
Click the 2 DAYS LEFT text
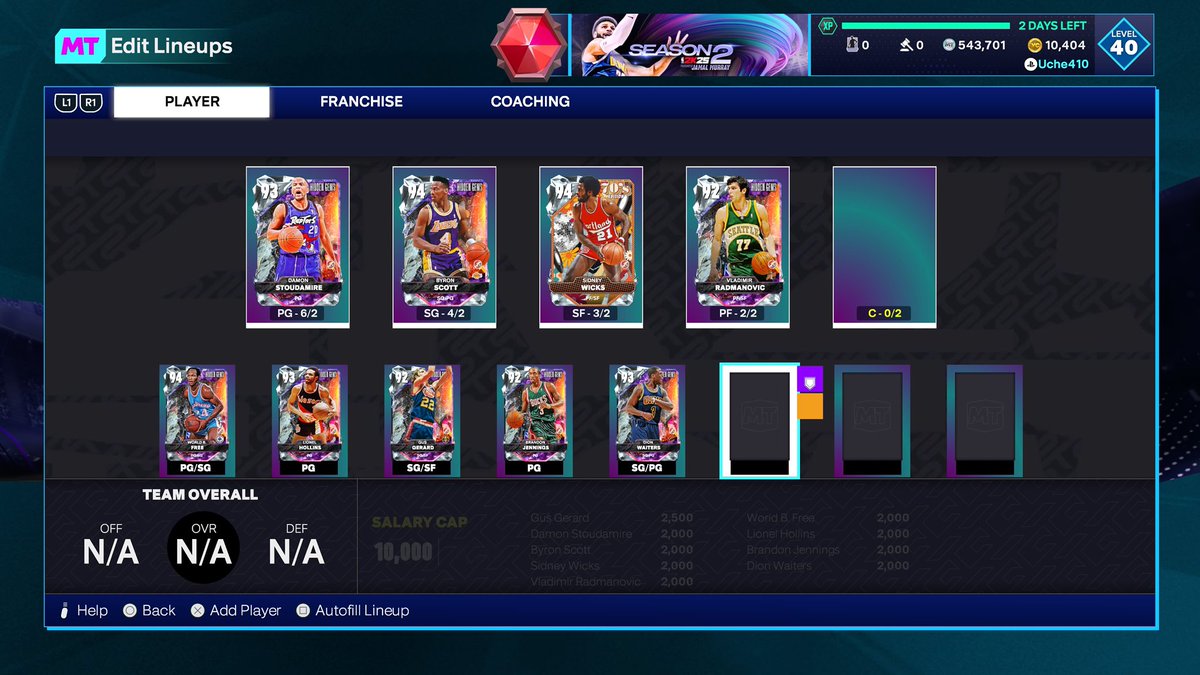[x=1052, y=26]
